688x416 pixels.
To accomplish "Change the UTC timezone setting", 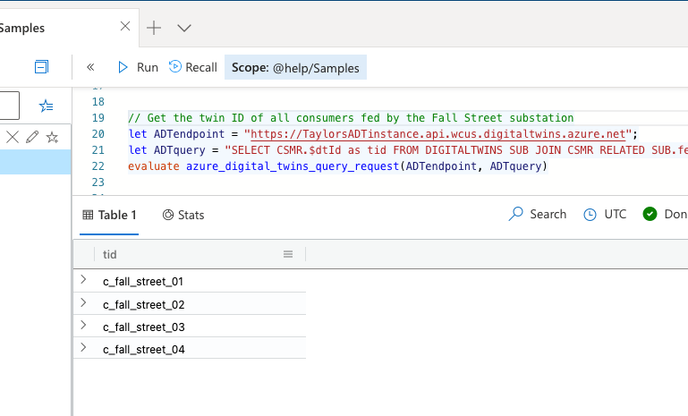I will [x=605, y=214].
